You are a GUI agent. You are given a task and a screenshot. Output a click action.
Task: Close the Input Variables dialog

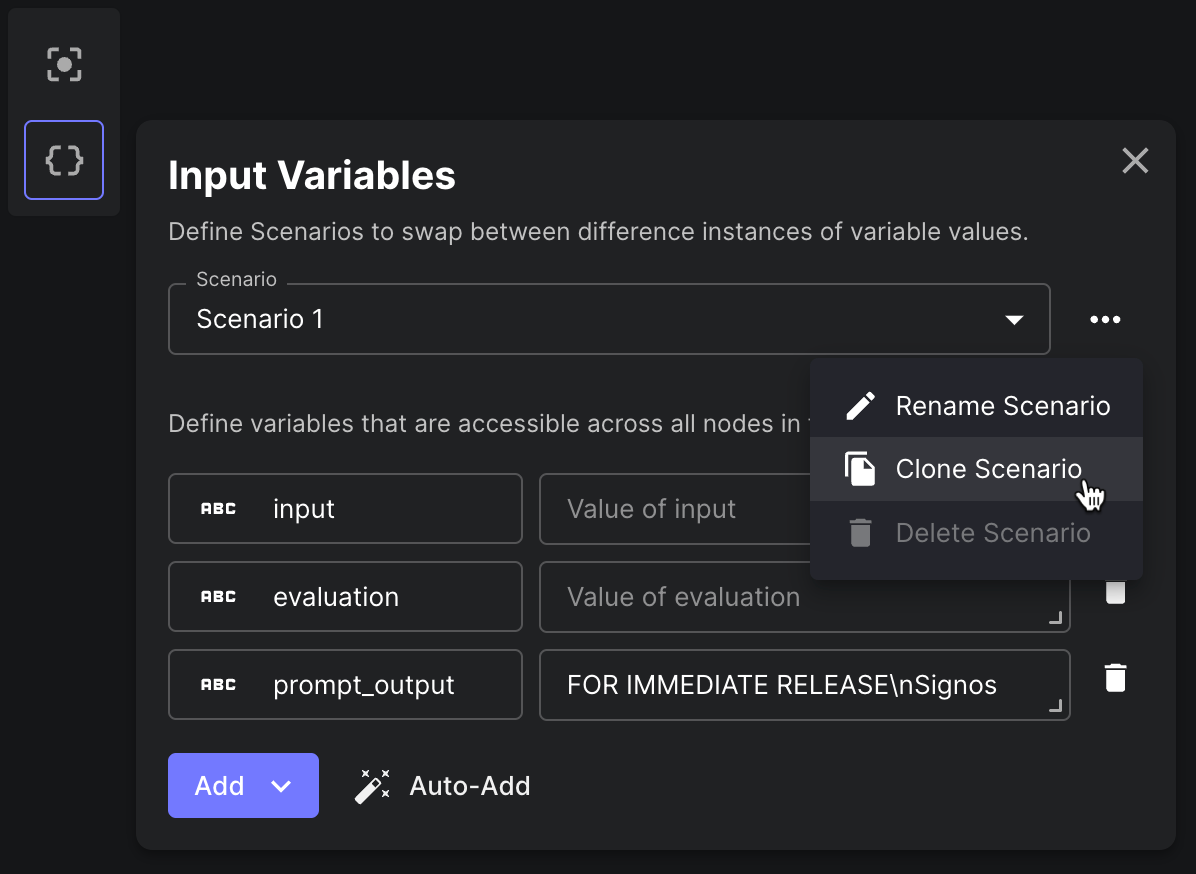(1135, 160)
